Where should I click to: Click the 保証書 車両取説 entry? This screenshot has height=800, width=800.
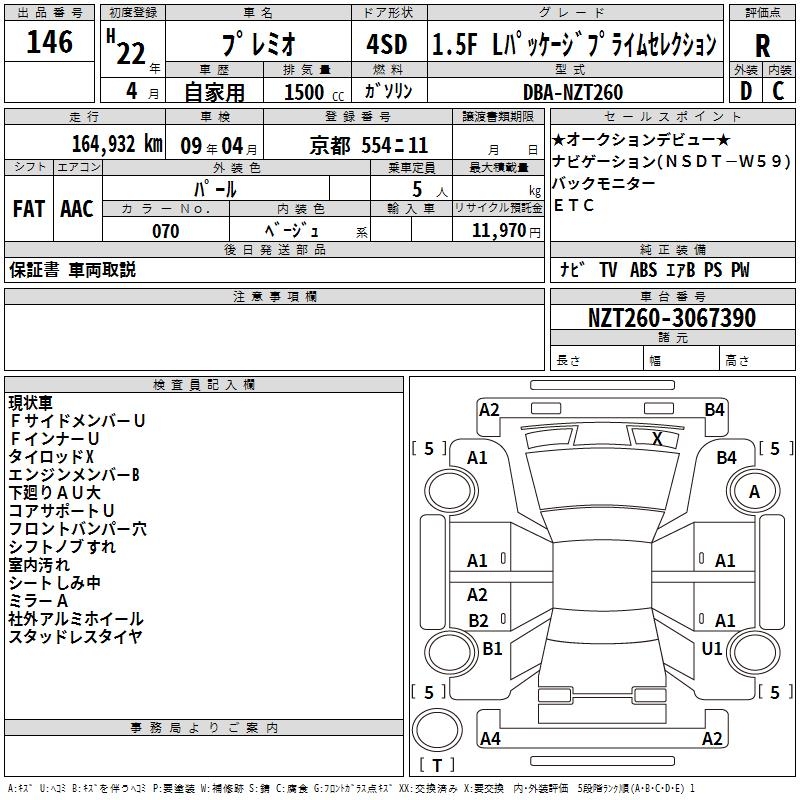pyautogui.click(x=72, y=270)
